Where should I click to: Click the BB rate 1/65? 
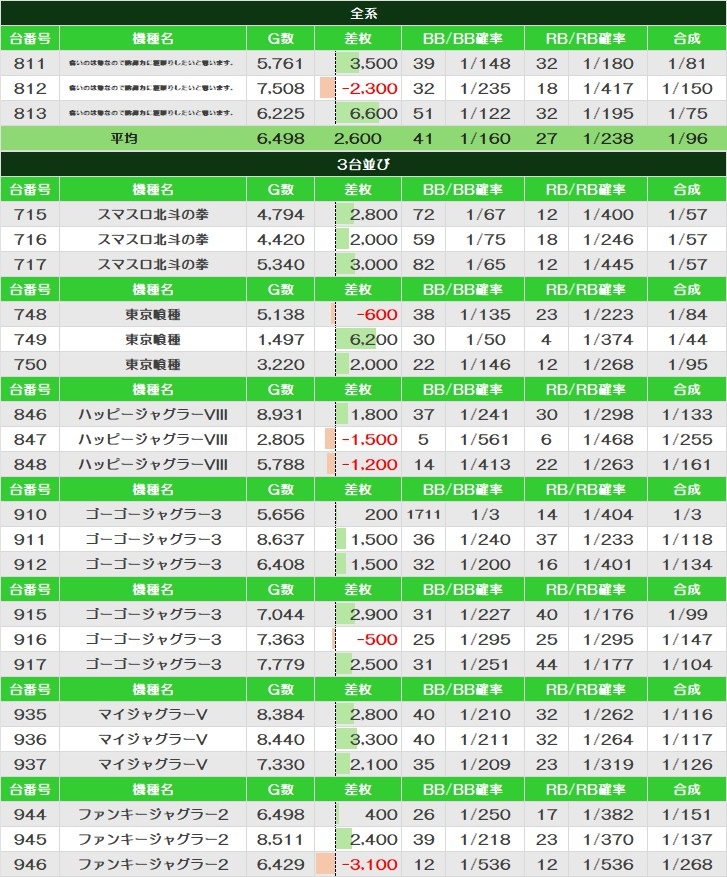tap(485, 265)
